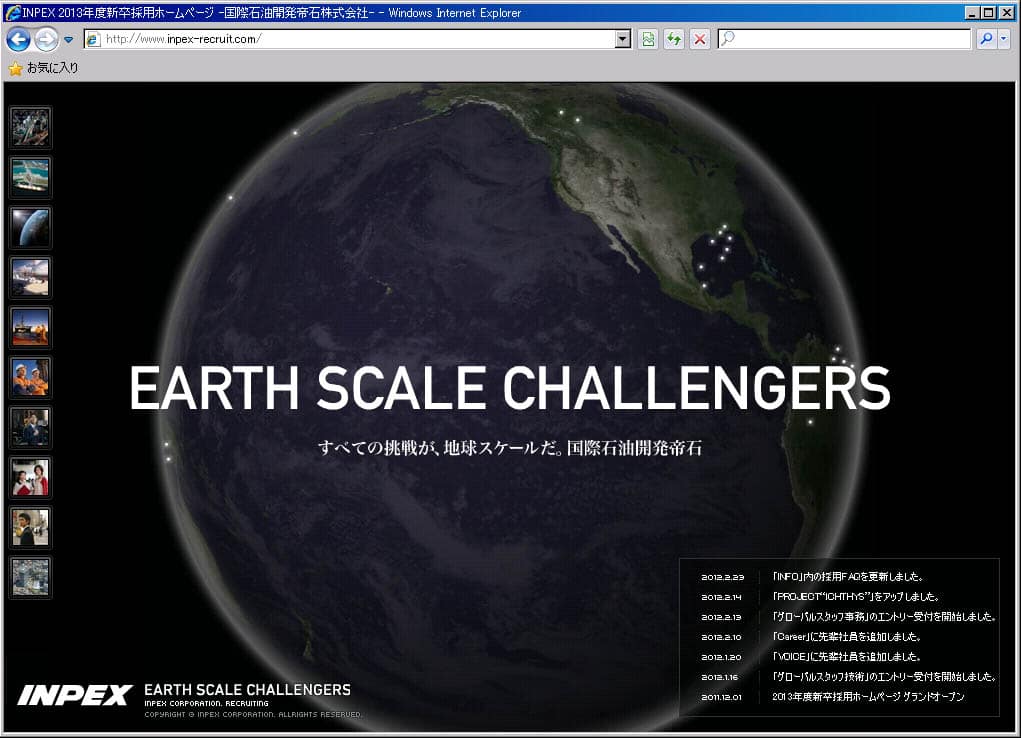Select the aerial city view thumbnail
The width and height of the screenshot is (1021, 738).
pos(30,578)
